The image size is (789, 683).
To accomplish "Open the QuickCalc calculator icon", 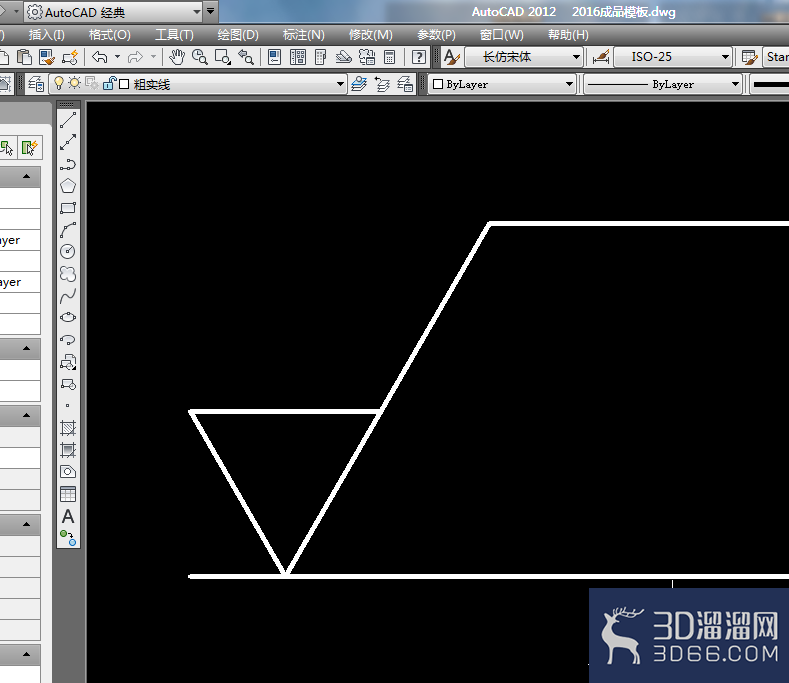I will click(389, 57).
